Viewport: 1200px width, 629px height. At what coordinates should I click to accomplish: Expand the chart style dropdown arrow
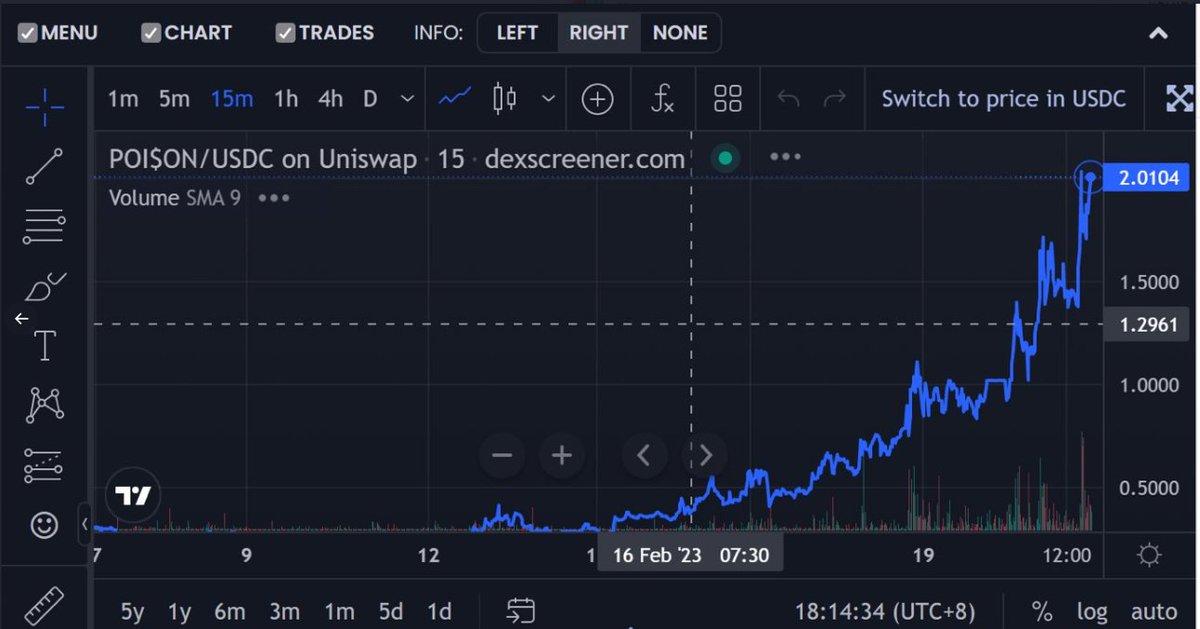(x=548, y=98)
